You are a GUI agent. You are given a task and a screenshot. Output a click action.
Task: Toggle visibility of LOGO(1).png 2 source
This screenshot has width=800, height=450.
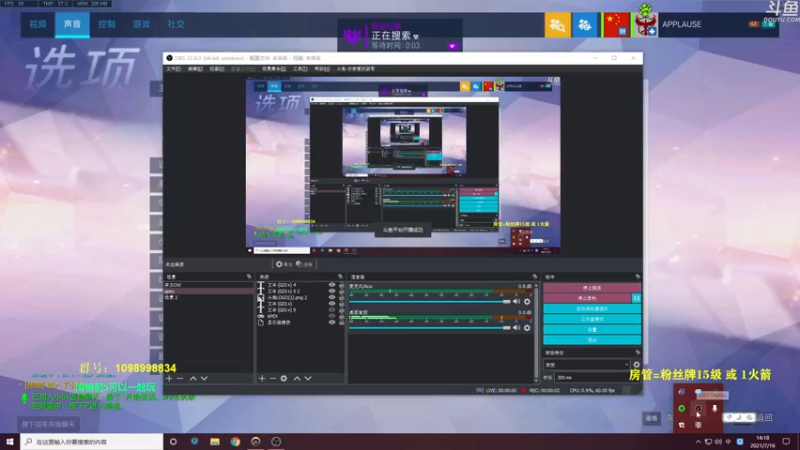click(x=332, y=297)
